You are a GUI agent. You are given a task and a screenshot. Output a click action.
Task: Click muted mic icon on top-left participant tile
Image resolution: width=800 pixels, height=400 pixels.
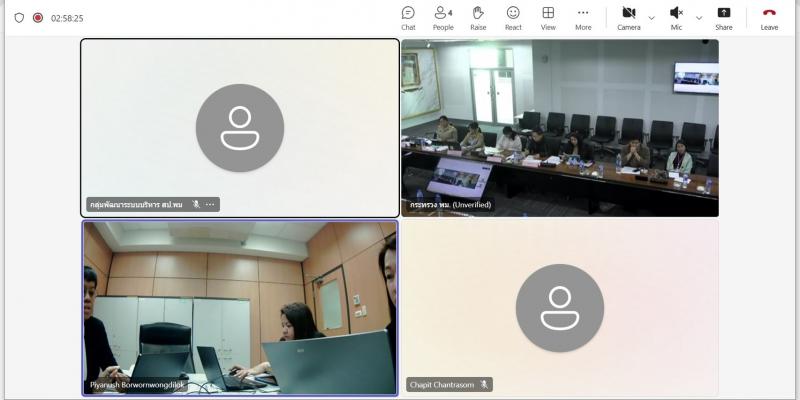(196, 205)
